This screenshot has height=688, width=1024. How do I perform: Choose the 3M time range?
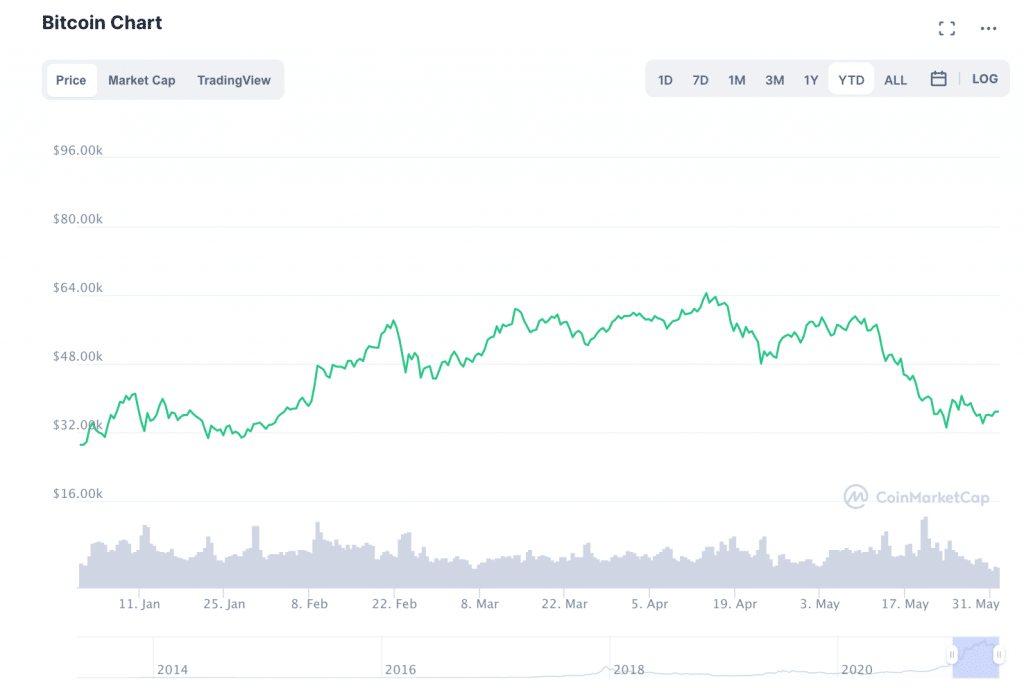pos(774,80)
